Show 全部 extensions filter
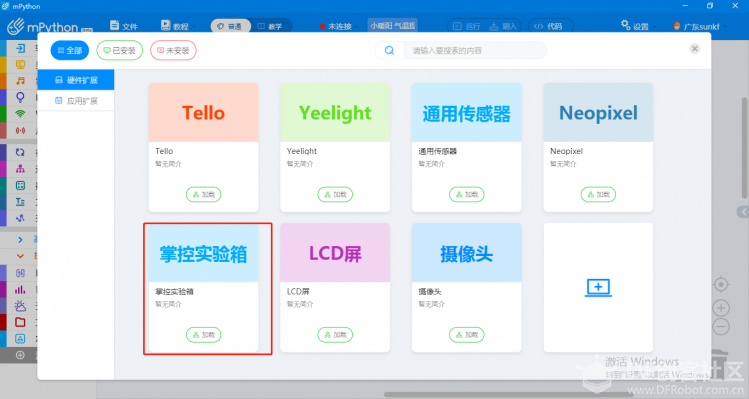 [70, 50]
